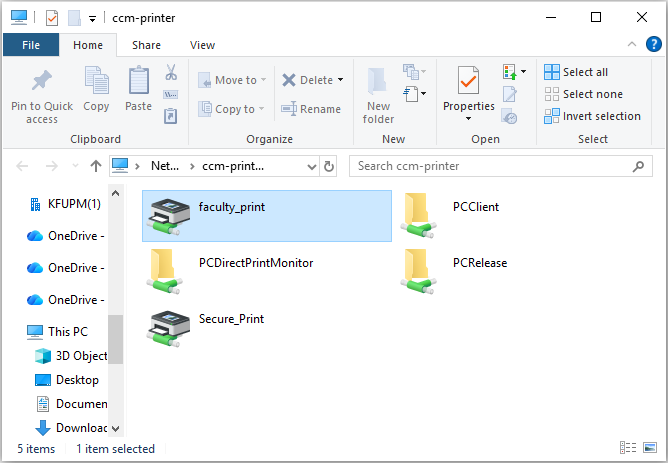
Task: Switch to large icons view in status bar
Action: pyautogui.click(x=650, y=449)
